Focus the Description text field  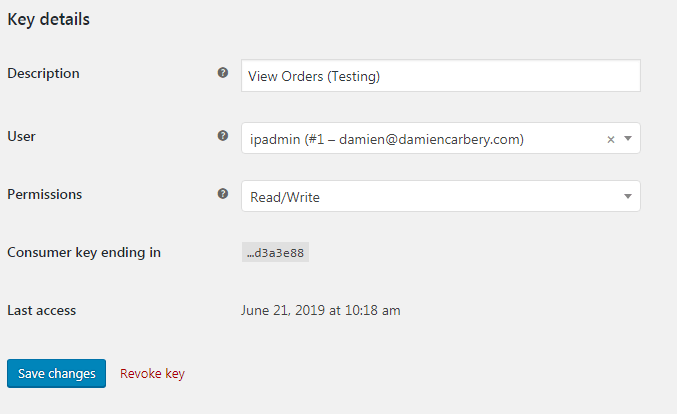[x=440, y=76]
